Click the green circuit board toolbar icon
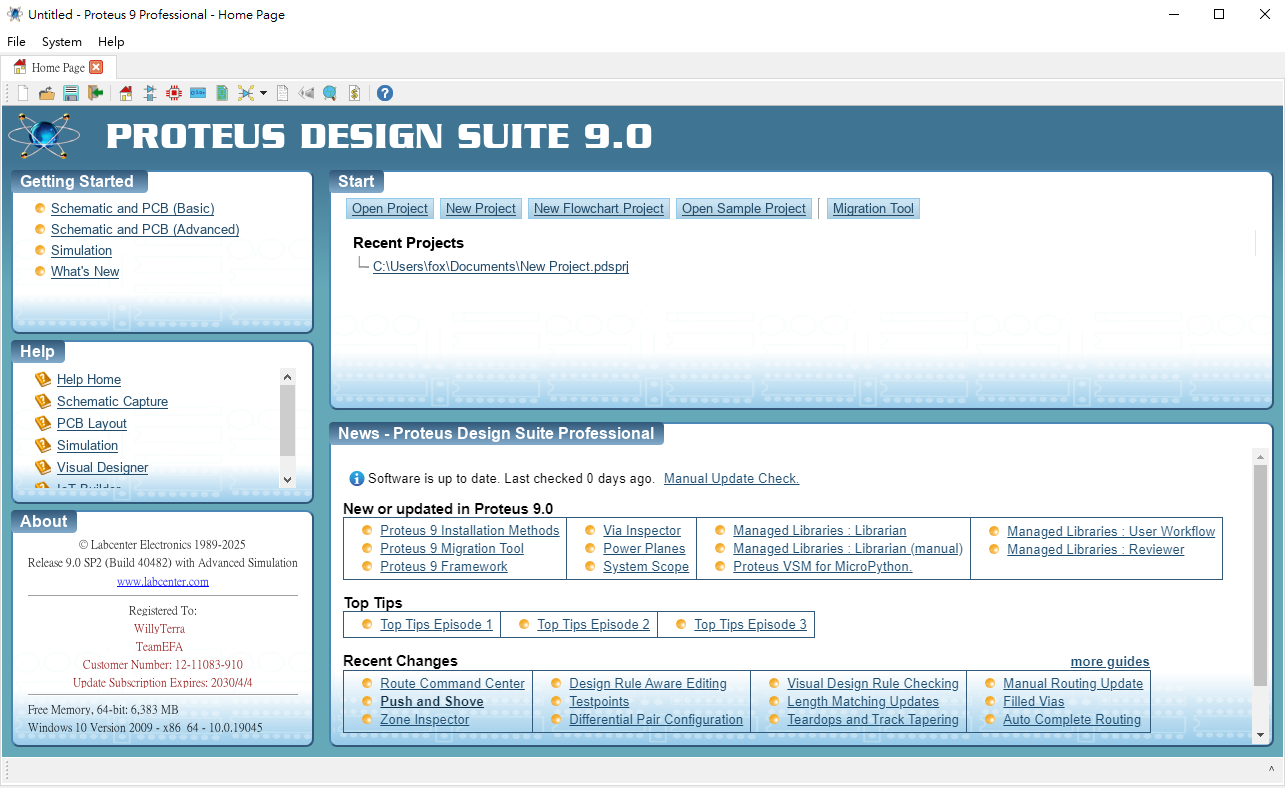 222,93
